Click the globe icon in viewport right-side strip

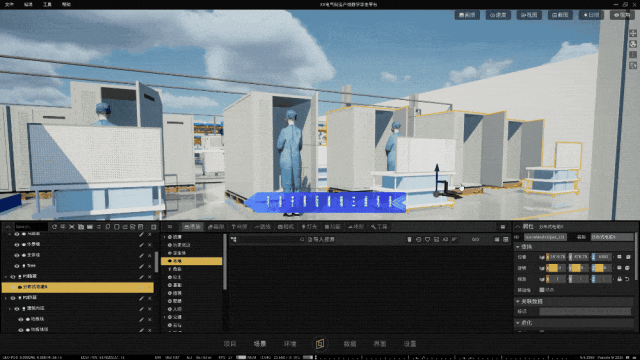click(x=633, y=44)
